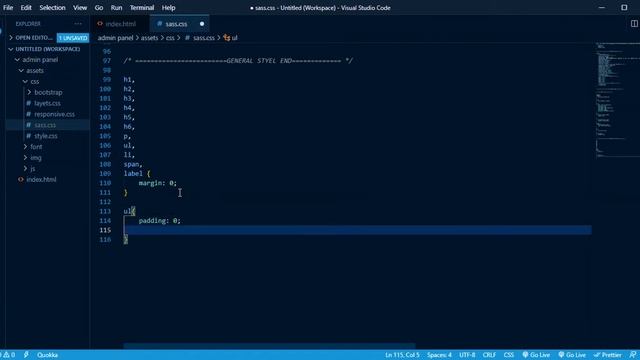The width and height of the screenshot is (640, 360).
Task: Click the second Go Live button
Action: click(572, 355)
